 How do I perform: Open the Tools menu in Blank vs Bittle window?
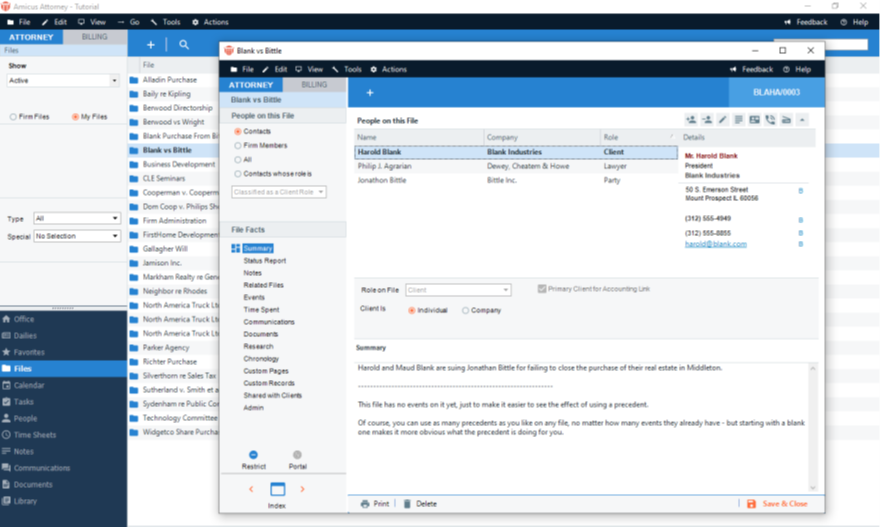pyautogui.click(x=347, y=70)
